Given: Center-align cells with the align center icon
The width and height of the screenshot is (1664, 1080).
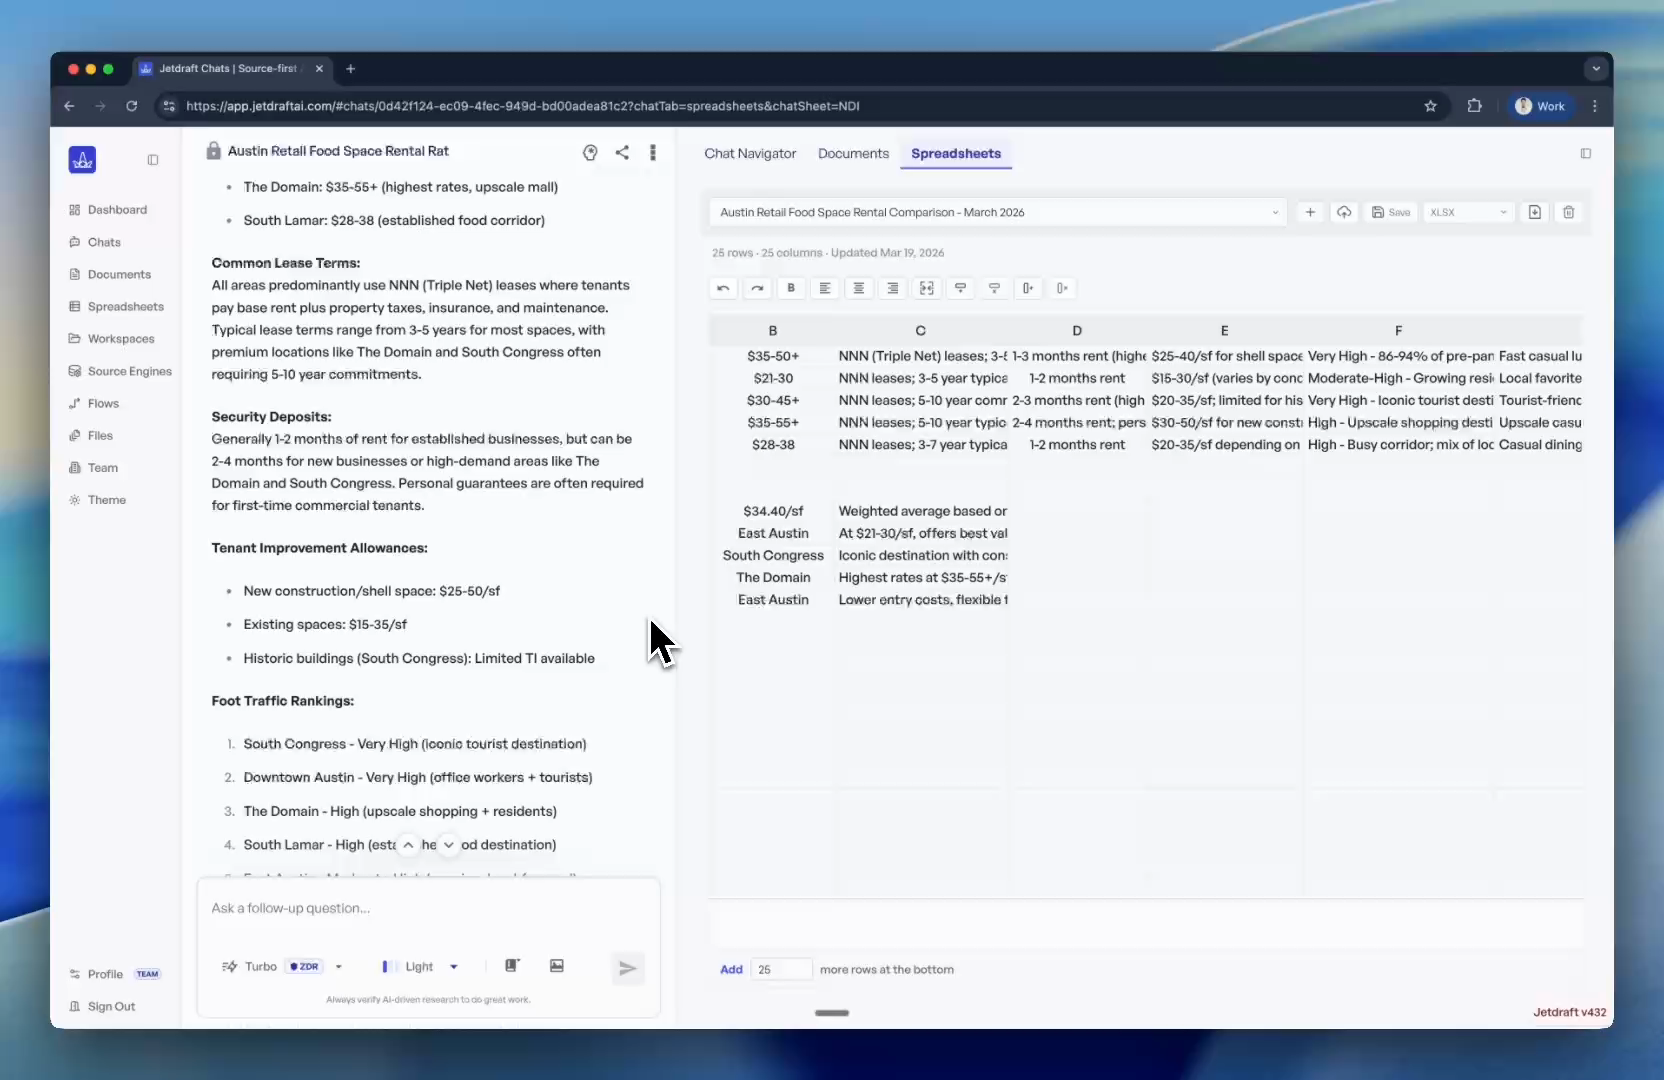Looking at the screenshot, I should (x=859, y=288).
